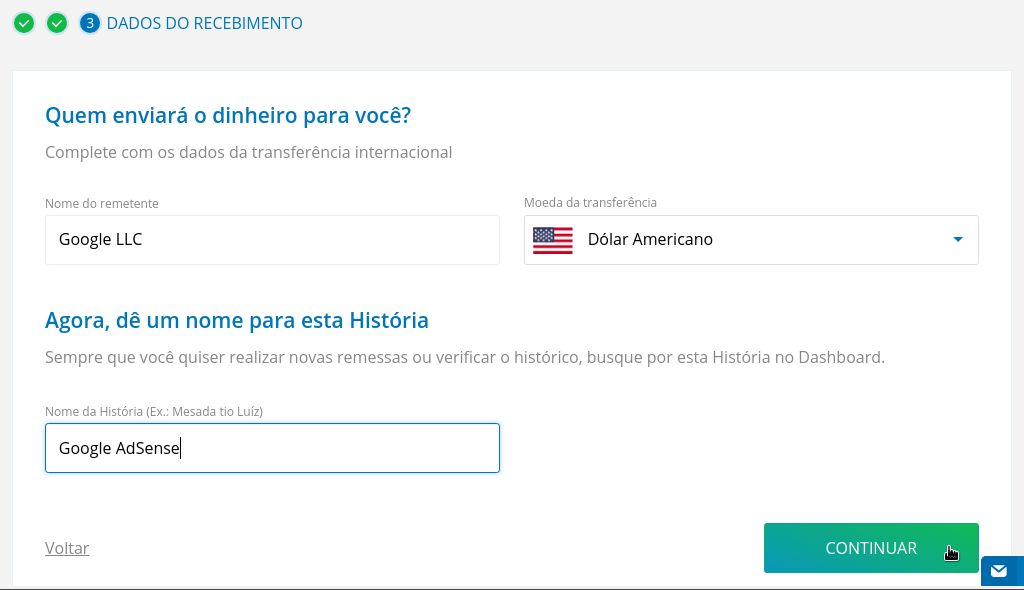Open the envelope message widget icon

click(x=999, y=571)
